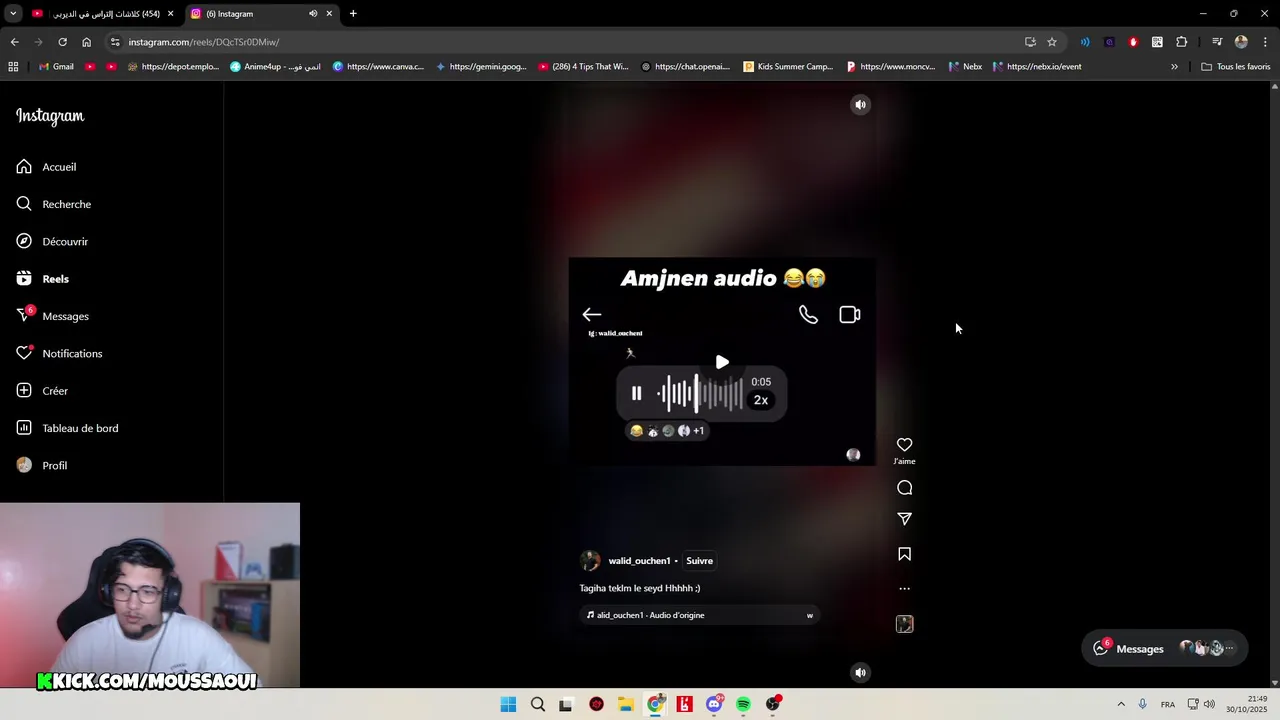Screen dimensions: 1280x720
Task: Open more options three-dots on reel
Action: (904, 589)
